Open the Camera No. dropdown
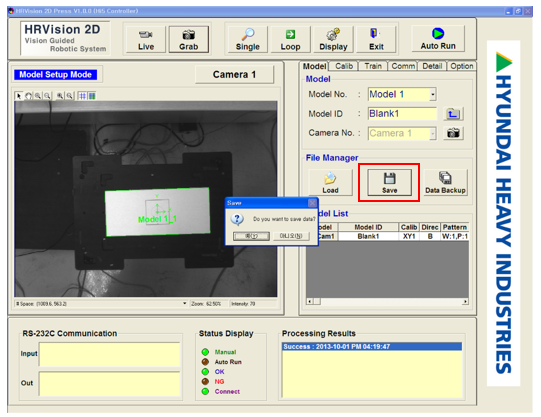This screenshot has height=417, width=541. (x=433, y=133)
